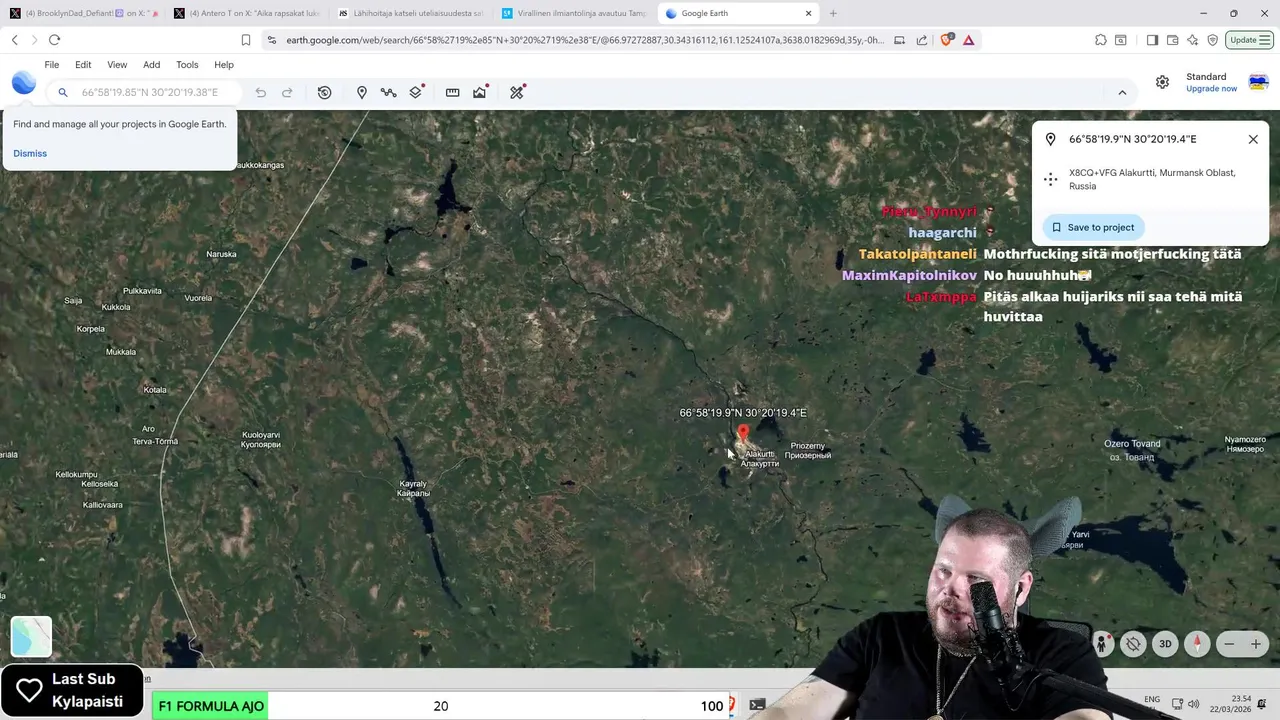Click the Alakurtti town label on map
1280x720 pixels.
(x=760, y=459)
